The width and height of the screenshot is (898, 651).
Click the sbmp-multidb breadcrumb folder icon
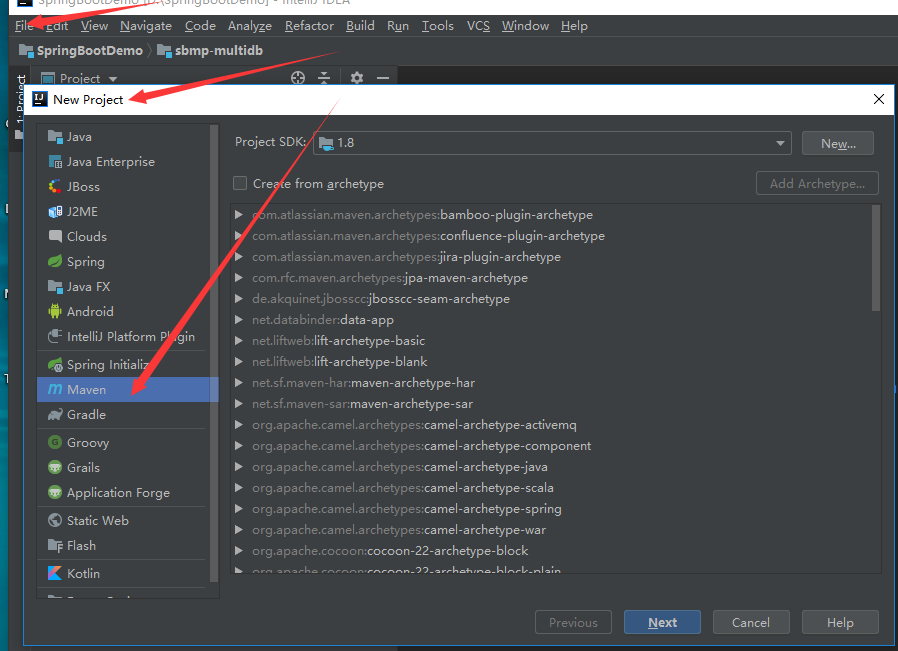click(x=164, y=50)
